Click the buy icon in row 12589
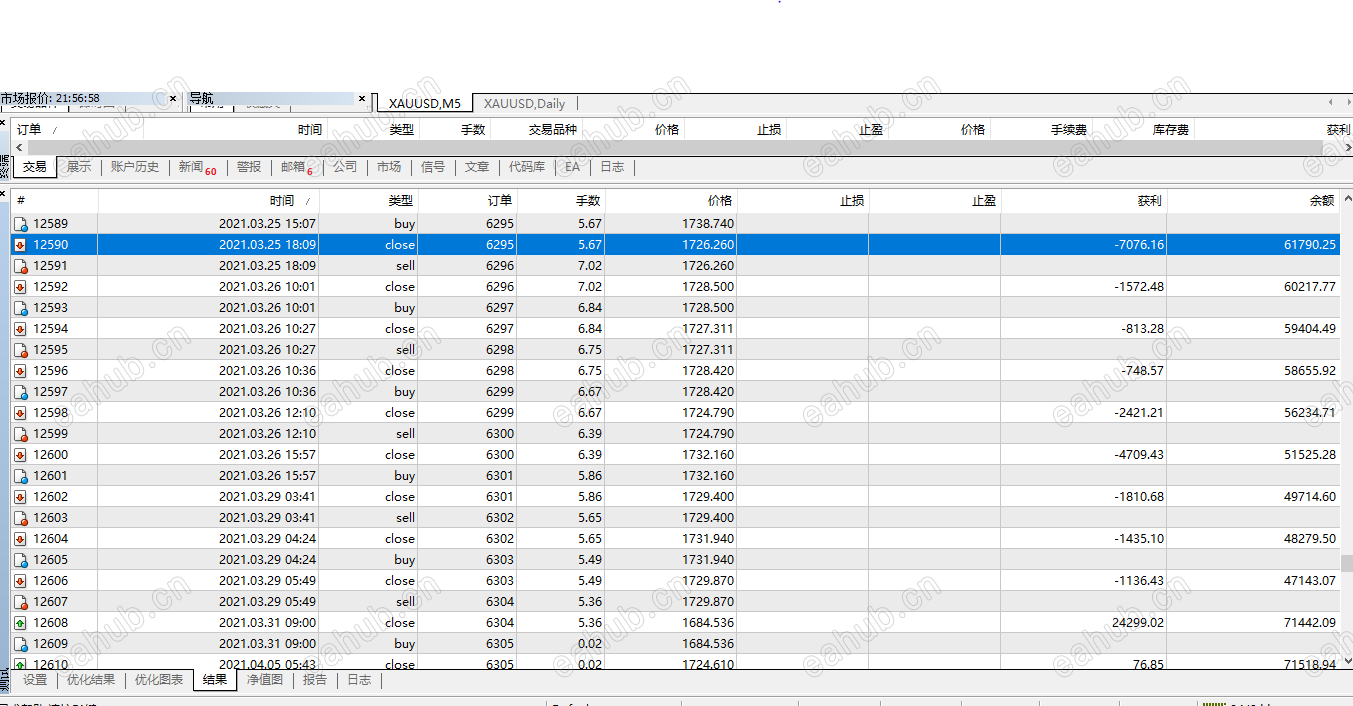1353x706 pixels. point(19,224)
